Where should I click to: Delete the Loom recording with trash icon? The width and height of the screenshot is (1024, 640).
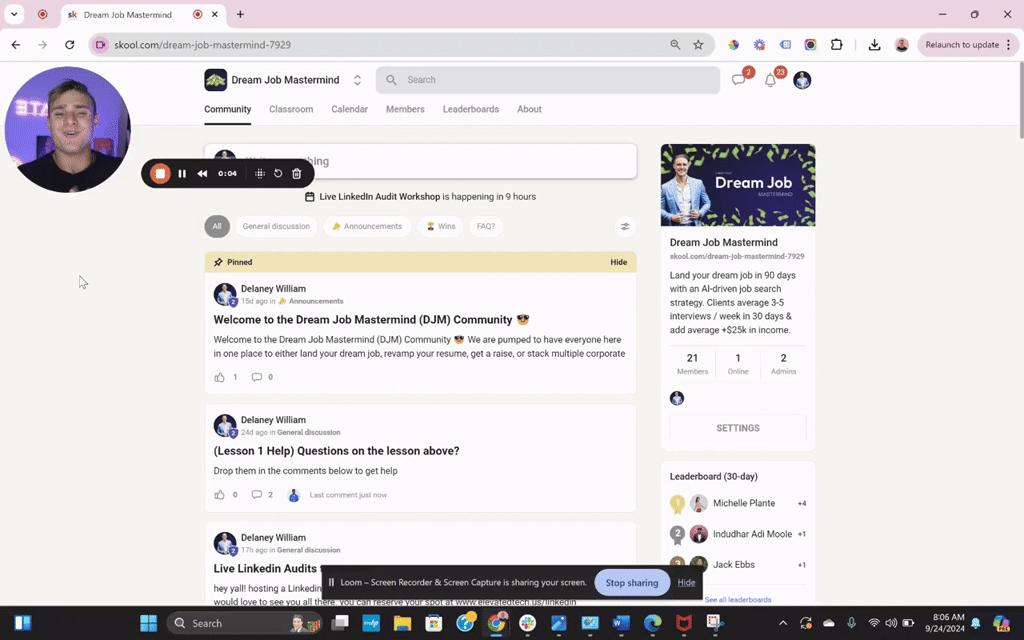(296, 173)
